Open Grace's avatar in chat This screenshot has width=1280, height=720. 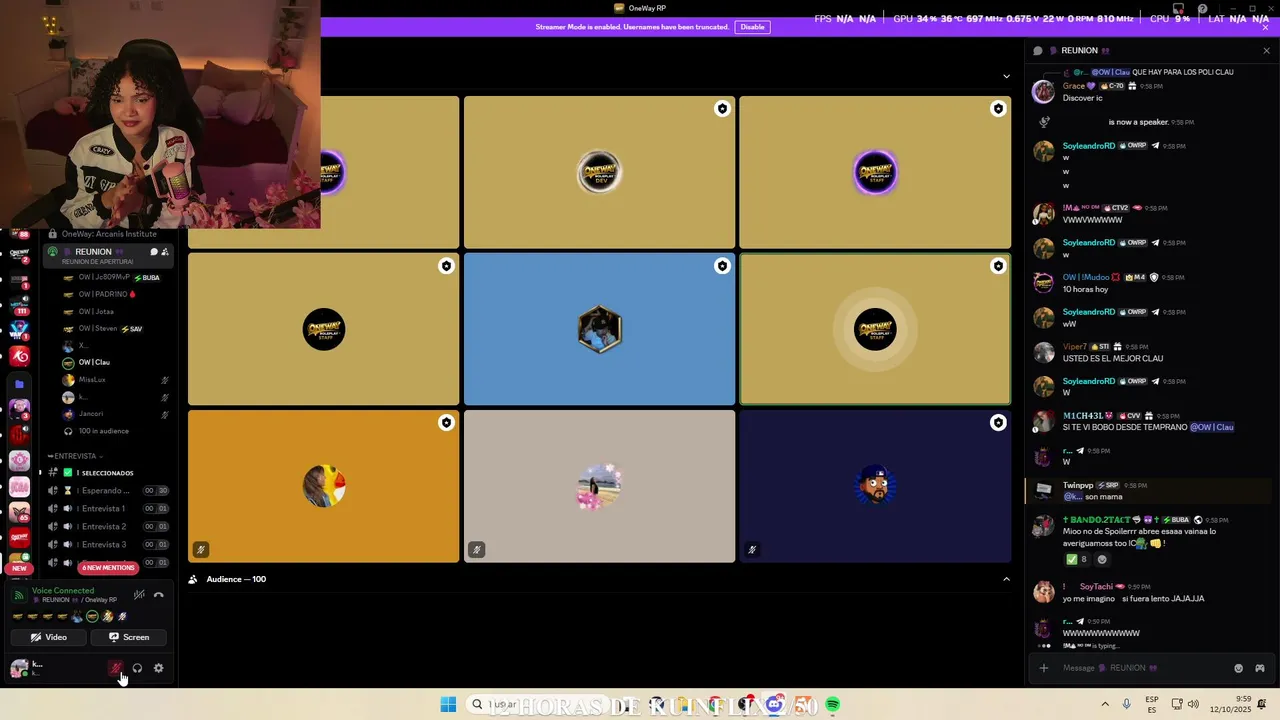[1043, 92]
